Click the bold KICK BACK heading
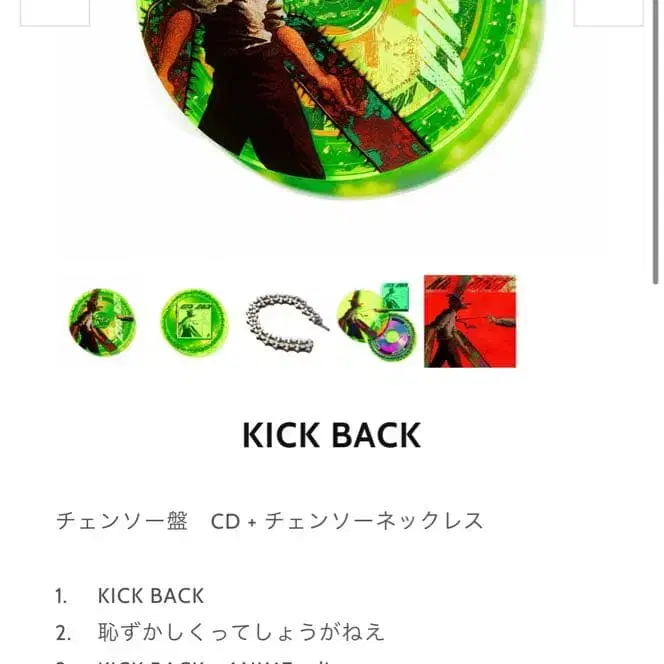Image resolution: width=664 pixels, height=664 pixels. [332, 435]
